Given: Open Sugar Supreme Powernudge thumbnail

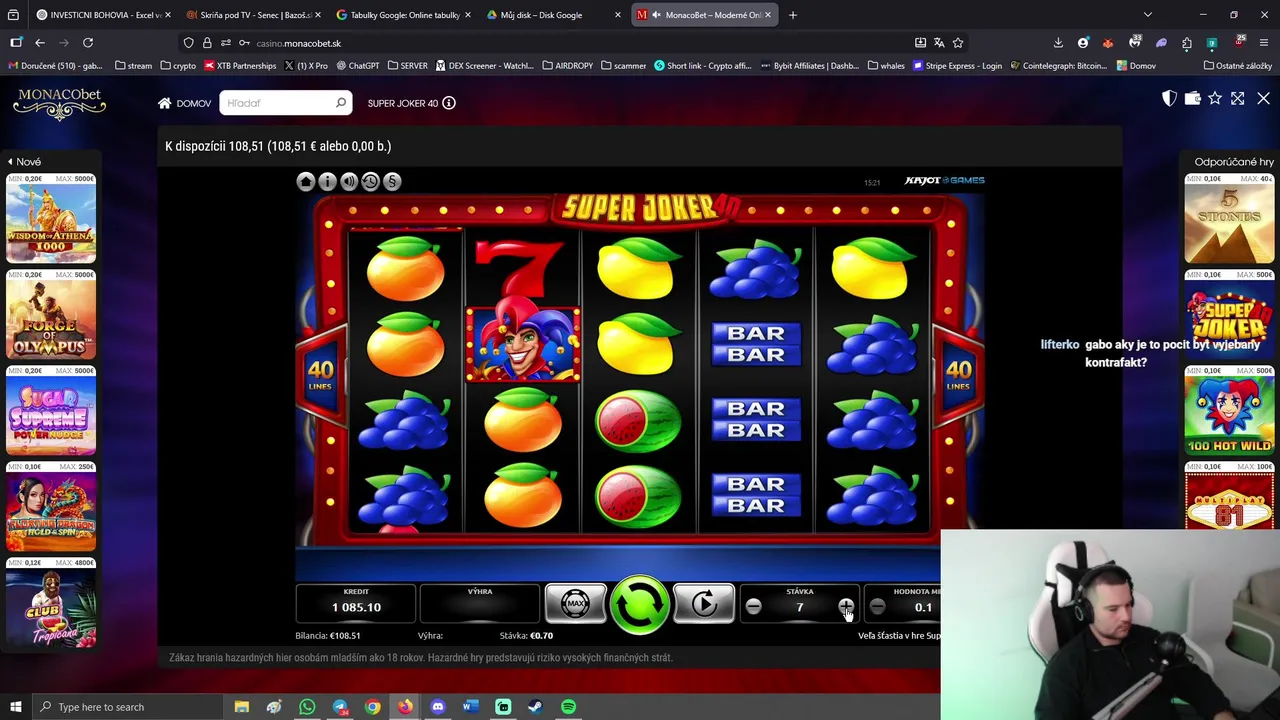Looking at the screenshot, I should pos(51,410).
